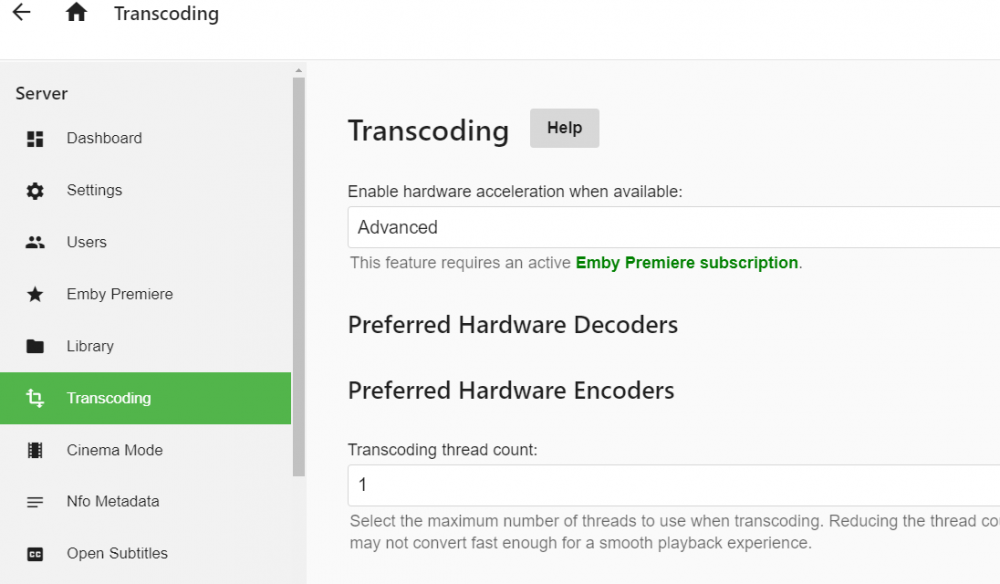
Task: Click the Nfo Metadata lines icon
Action: tap(35, 502)
